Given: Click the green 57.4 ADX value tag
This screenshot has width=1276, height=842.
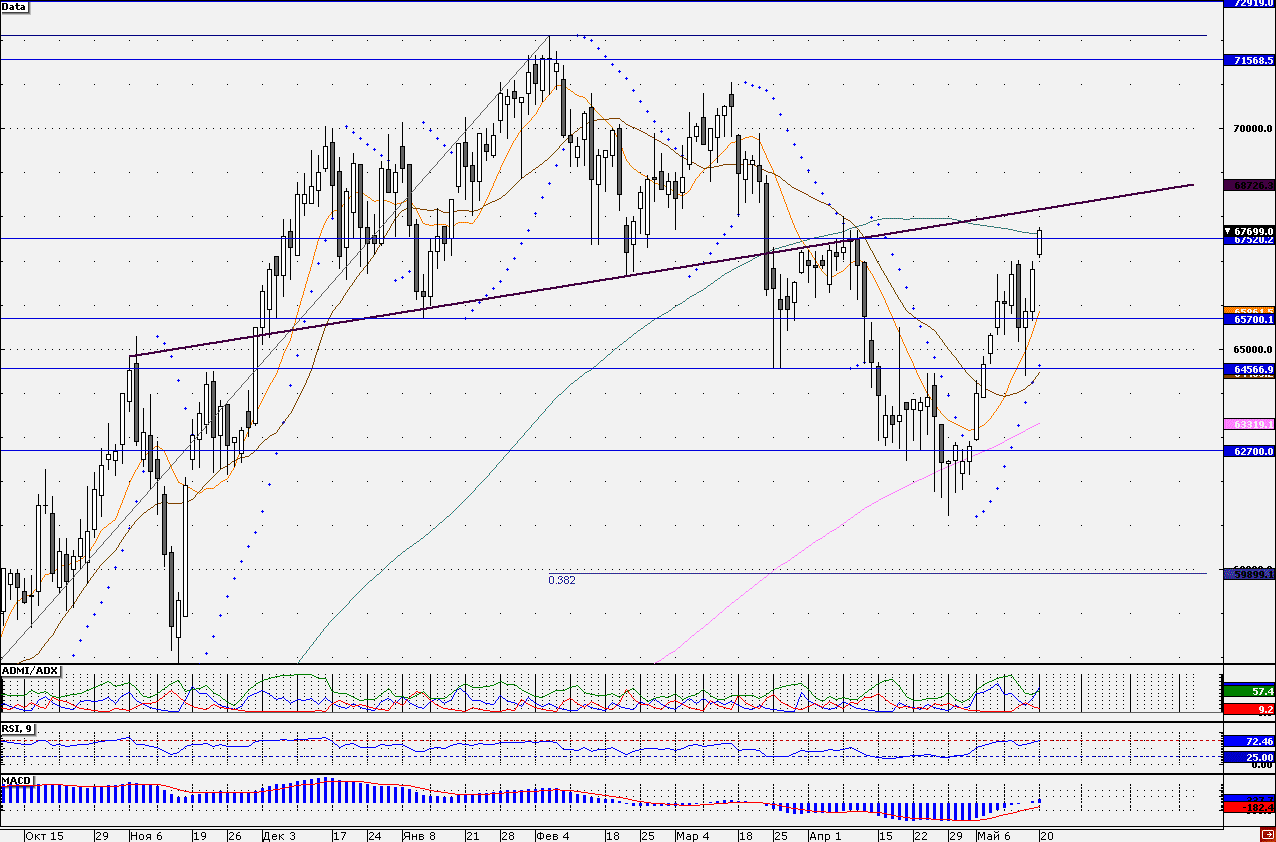Looking at the screenshot, I should coord(1249,691).
